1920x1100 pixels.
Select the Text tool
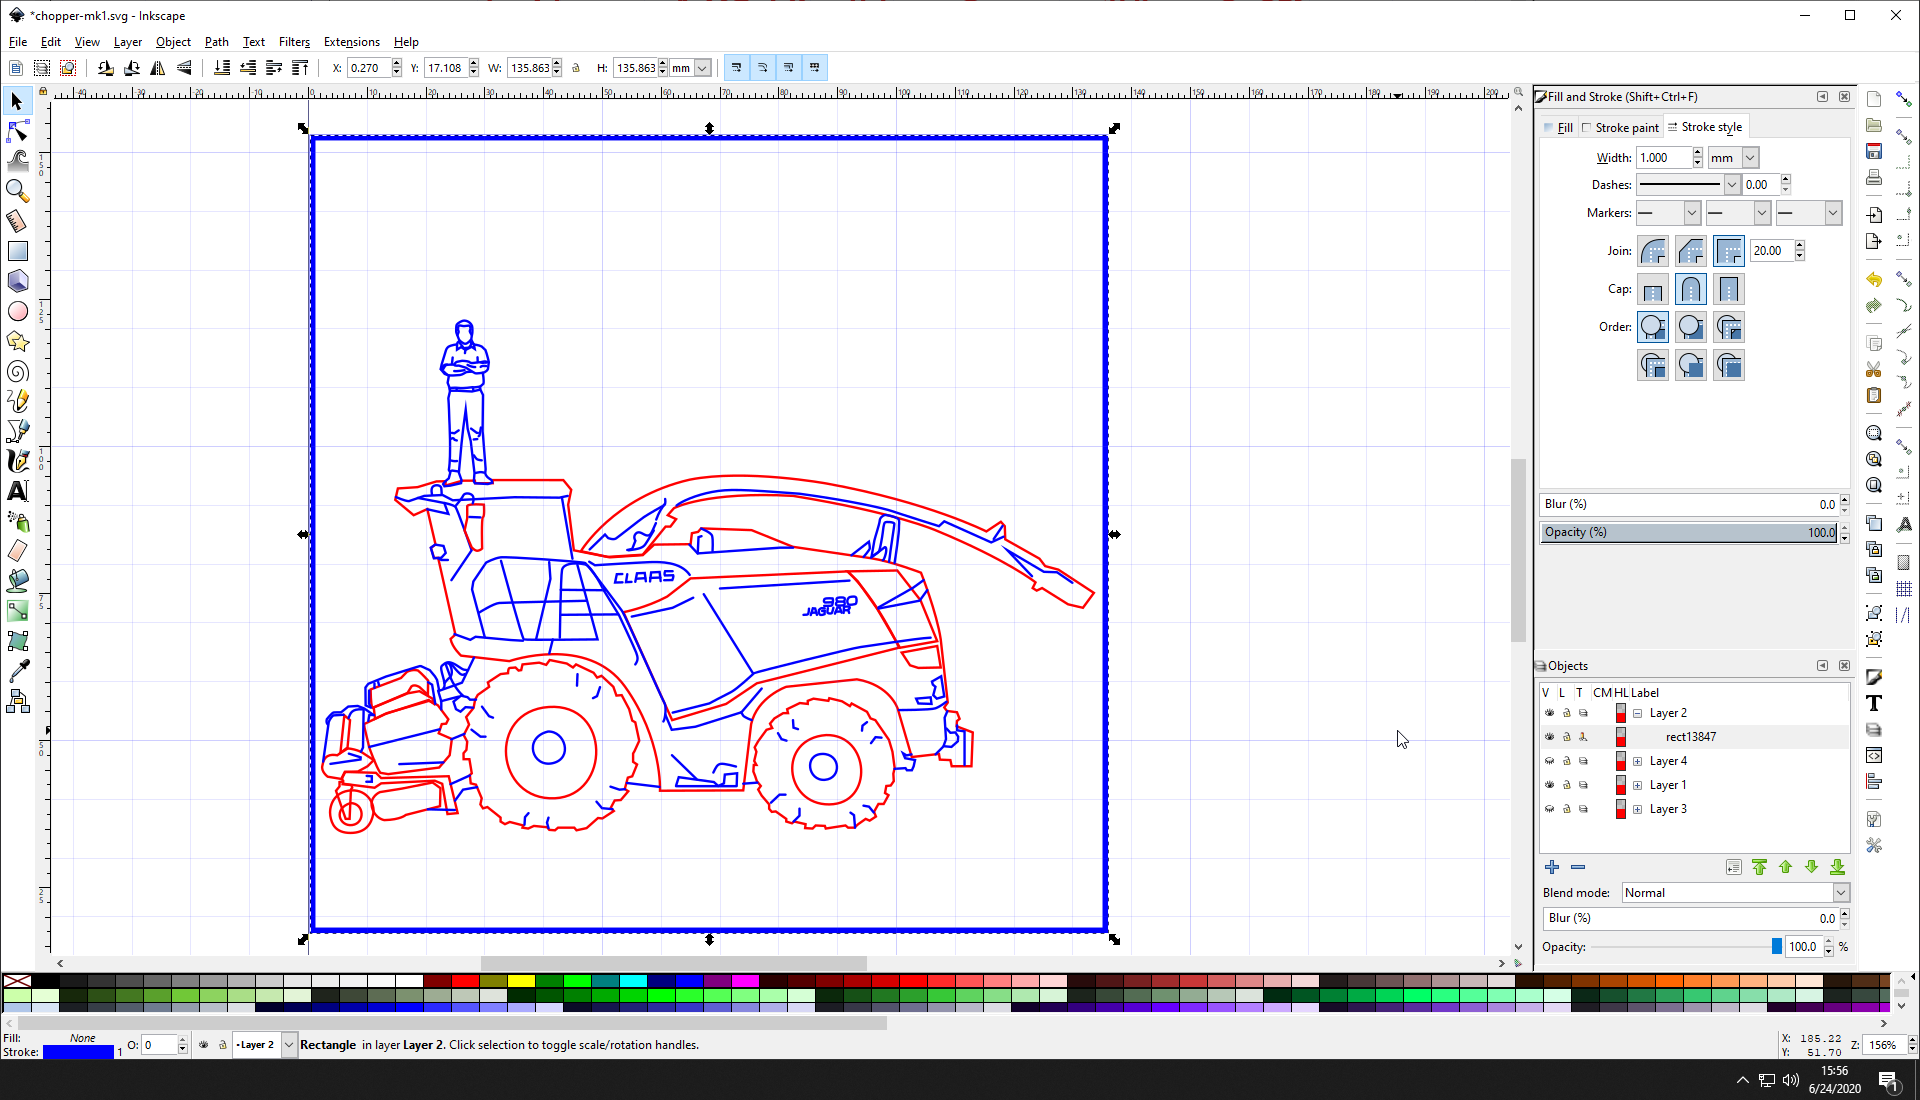(17, 491)
